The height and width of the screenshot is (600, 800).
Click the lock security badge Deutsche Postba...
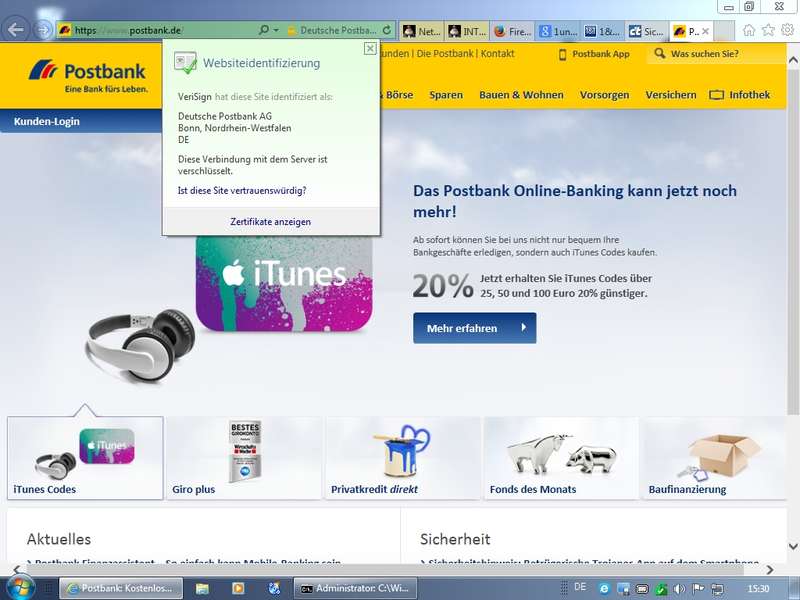pos(332,31)
